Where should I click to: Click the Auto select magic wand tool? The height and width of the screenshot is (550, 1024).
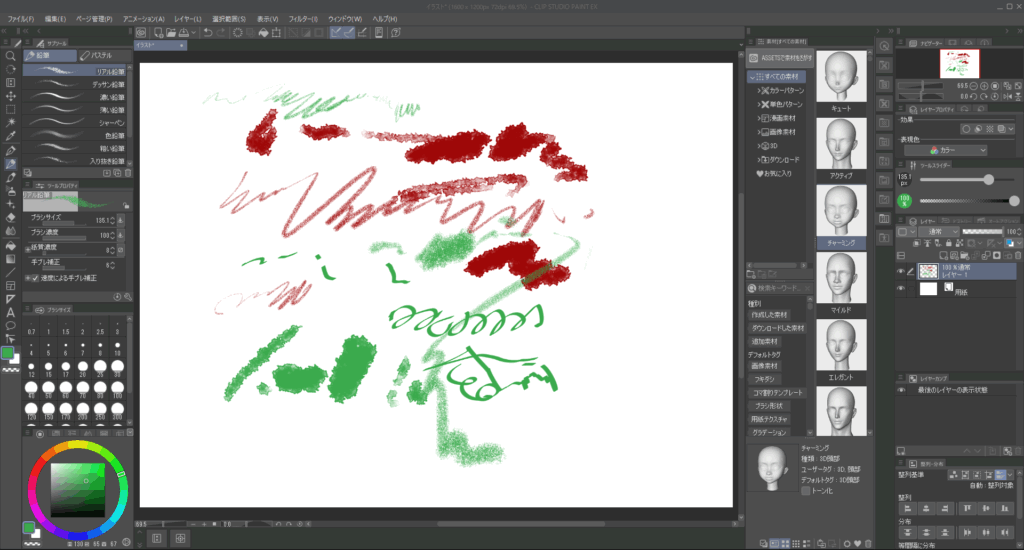click(x=10, y=122)
